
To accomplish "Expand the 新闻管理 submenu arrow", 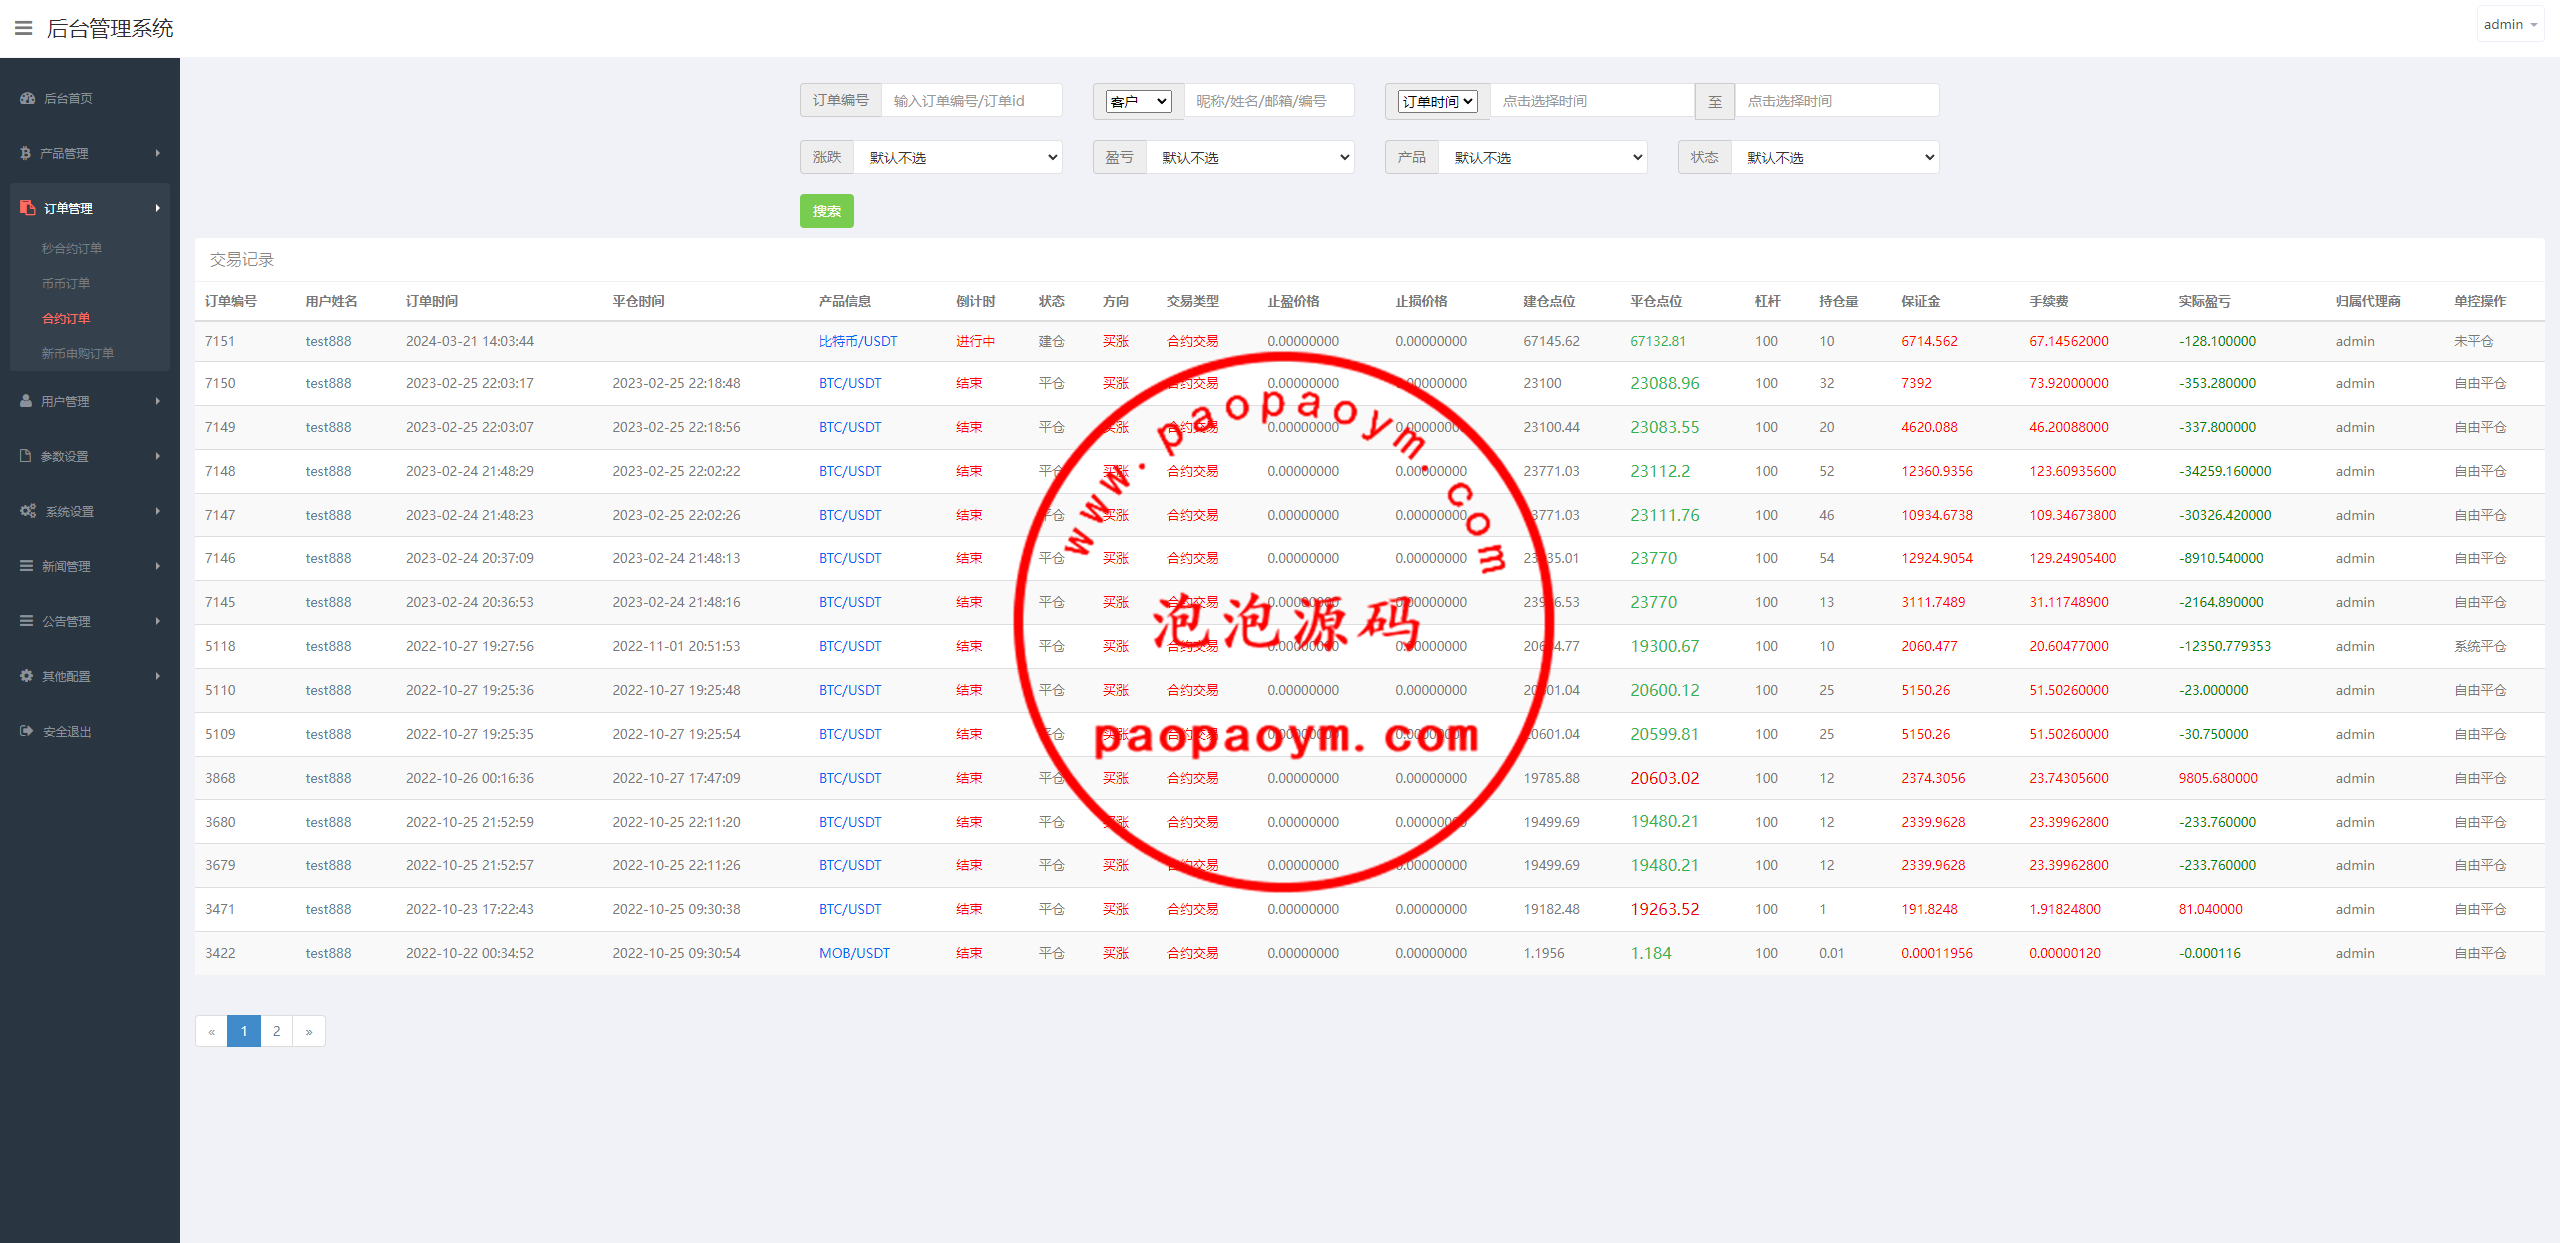I will coord(158,566).
